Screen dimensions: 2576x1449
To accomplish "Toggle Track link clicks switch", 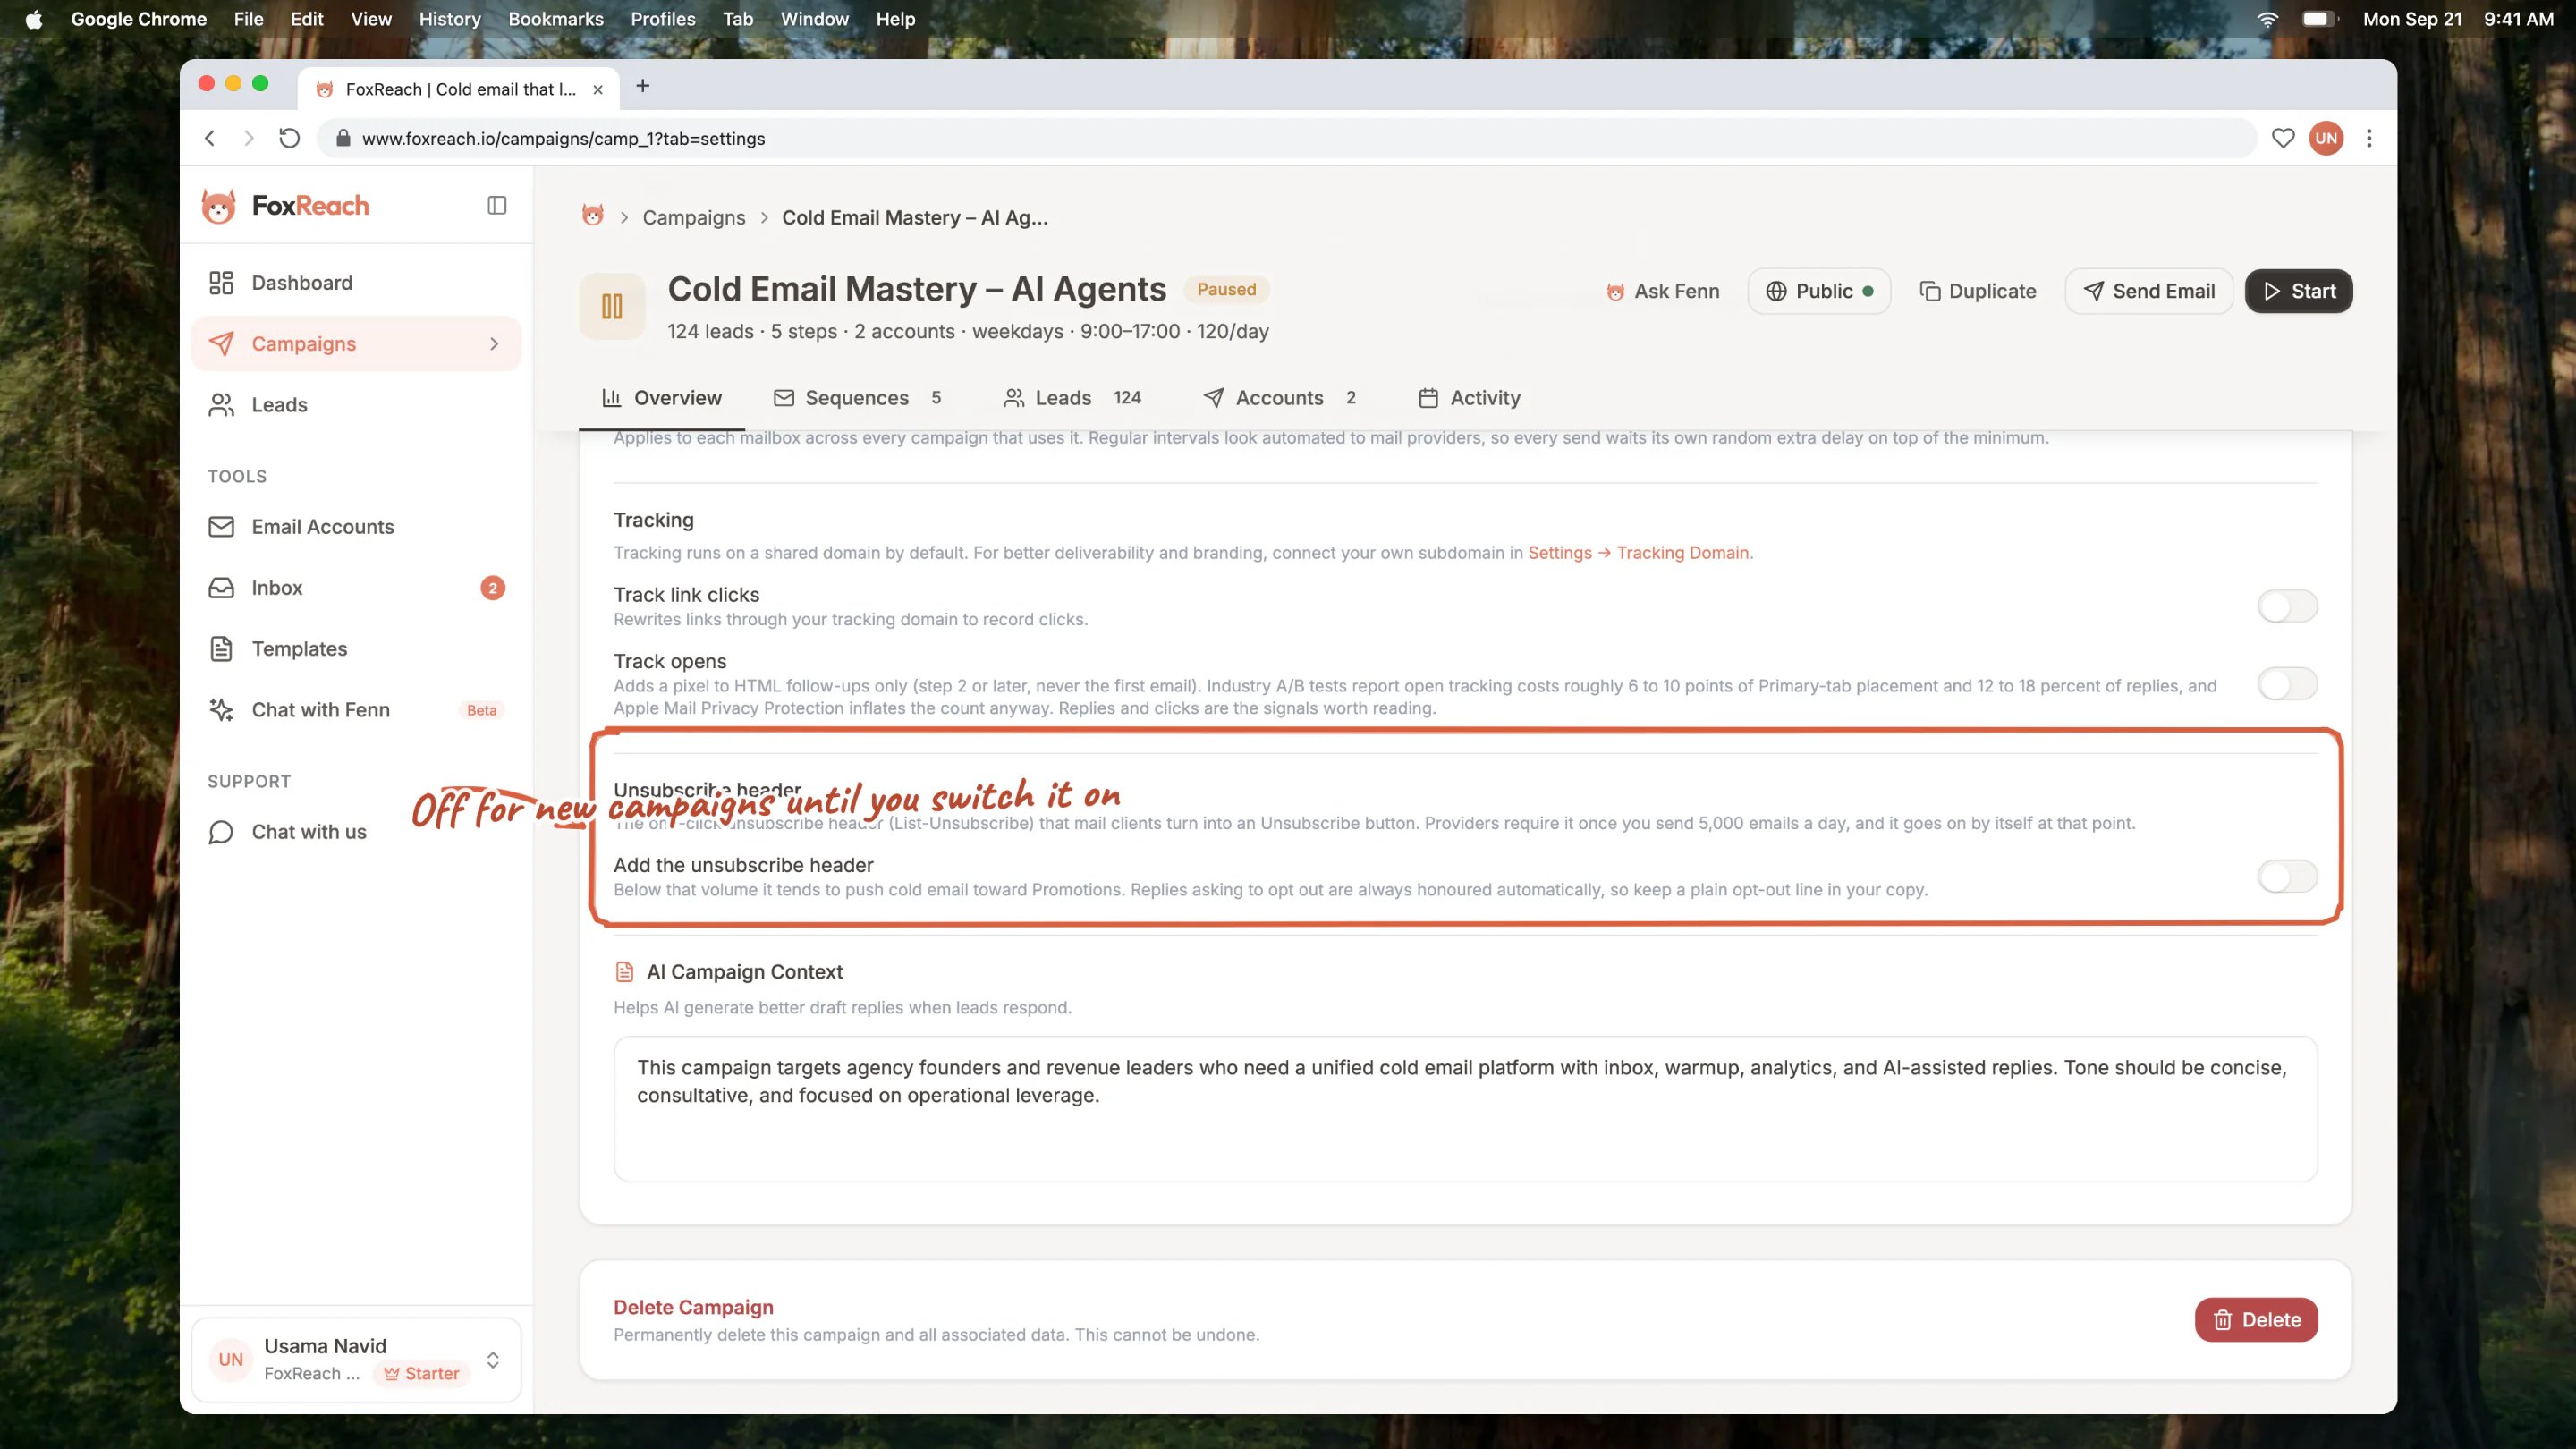I will (x=2287, y=606).
